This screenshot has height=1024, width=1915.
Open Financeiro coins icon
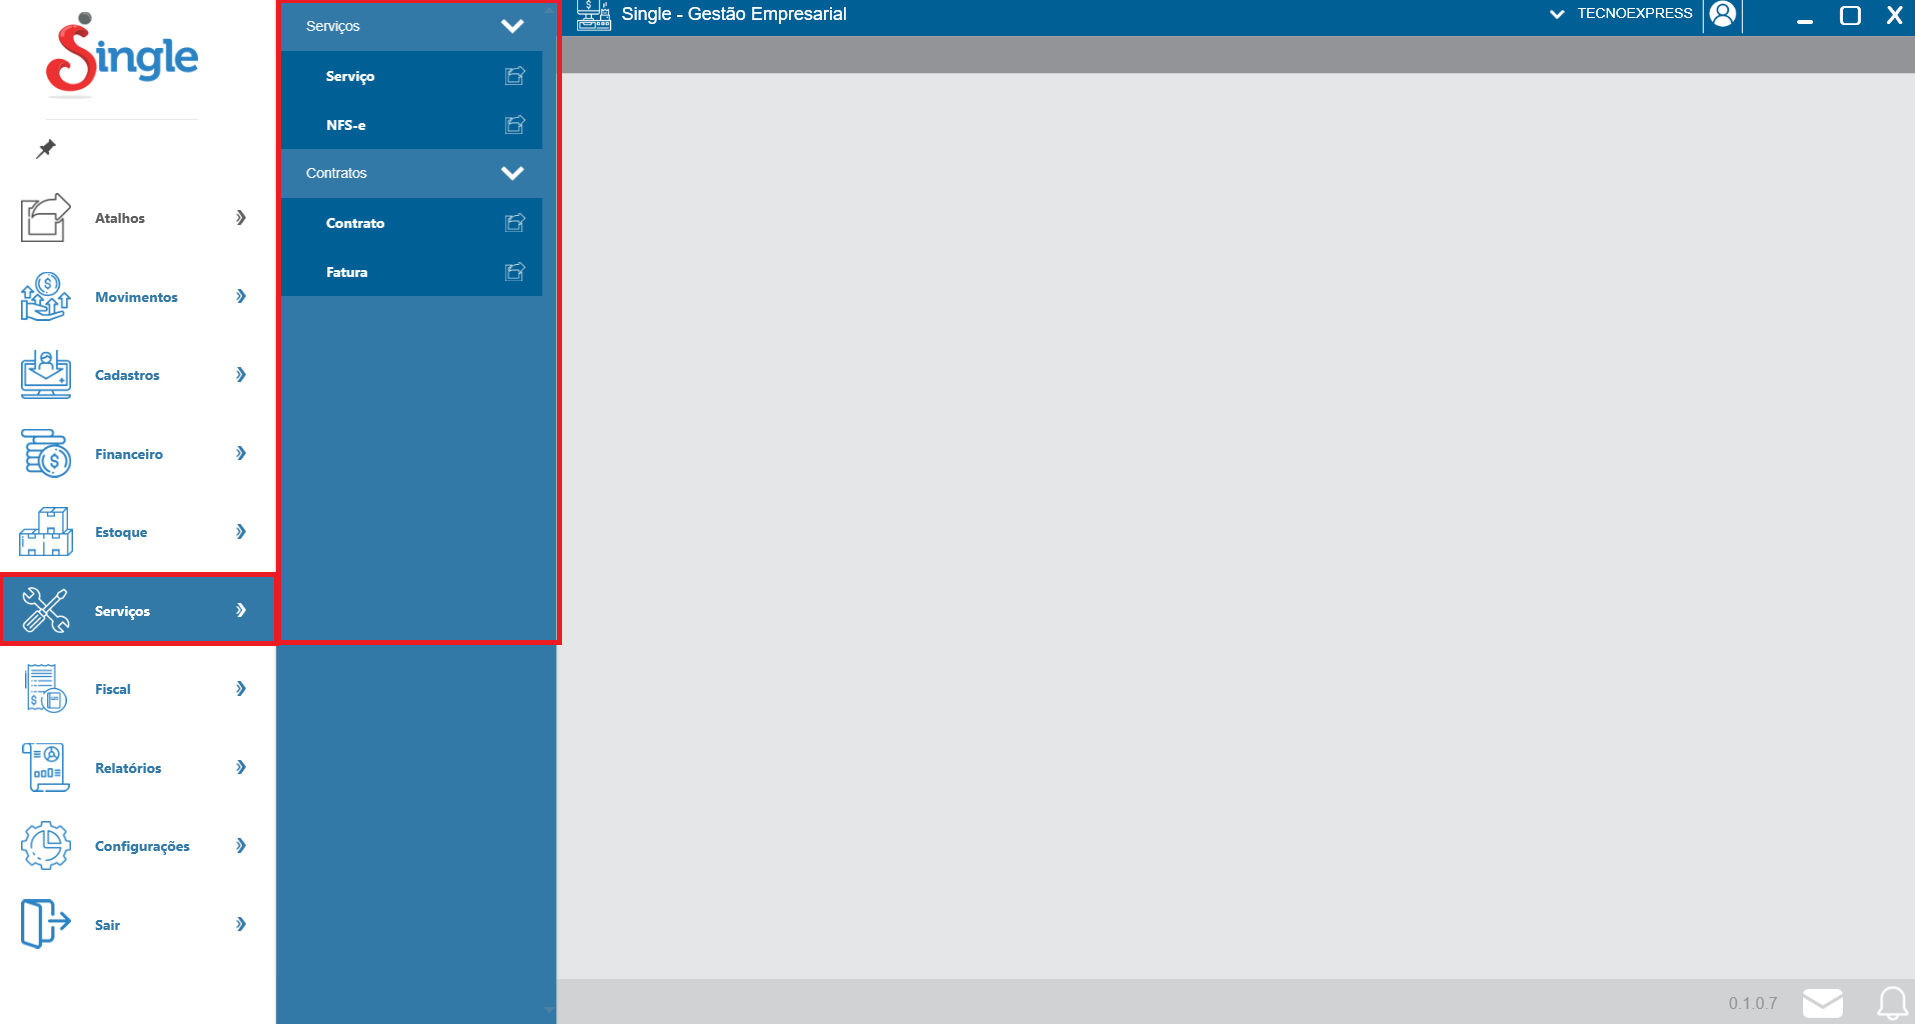click(45, 454)
